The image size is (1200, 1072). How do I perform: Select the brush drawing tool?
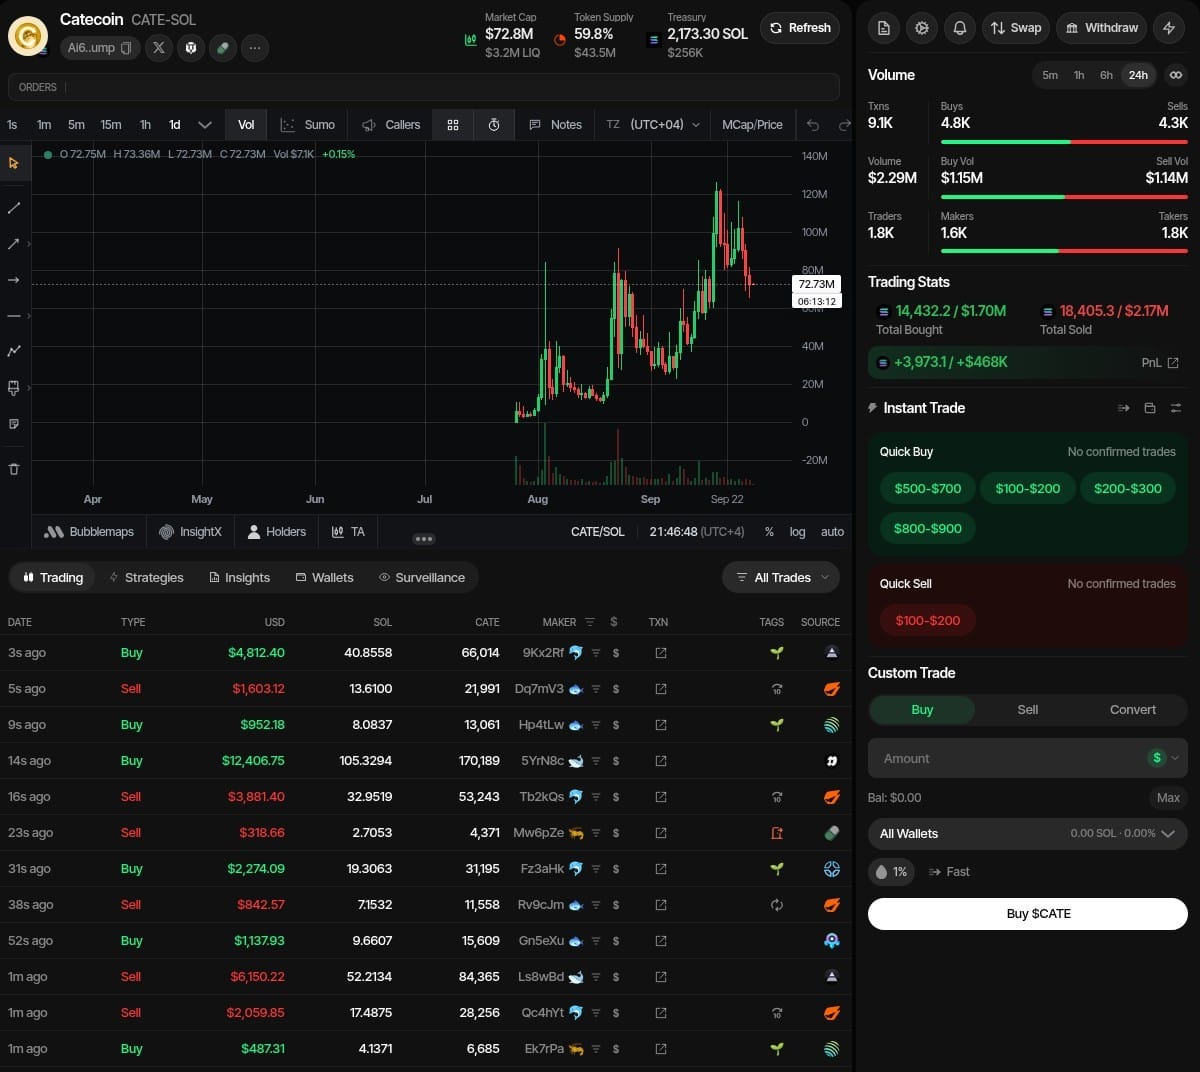coord(14,387)
